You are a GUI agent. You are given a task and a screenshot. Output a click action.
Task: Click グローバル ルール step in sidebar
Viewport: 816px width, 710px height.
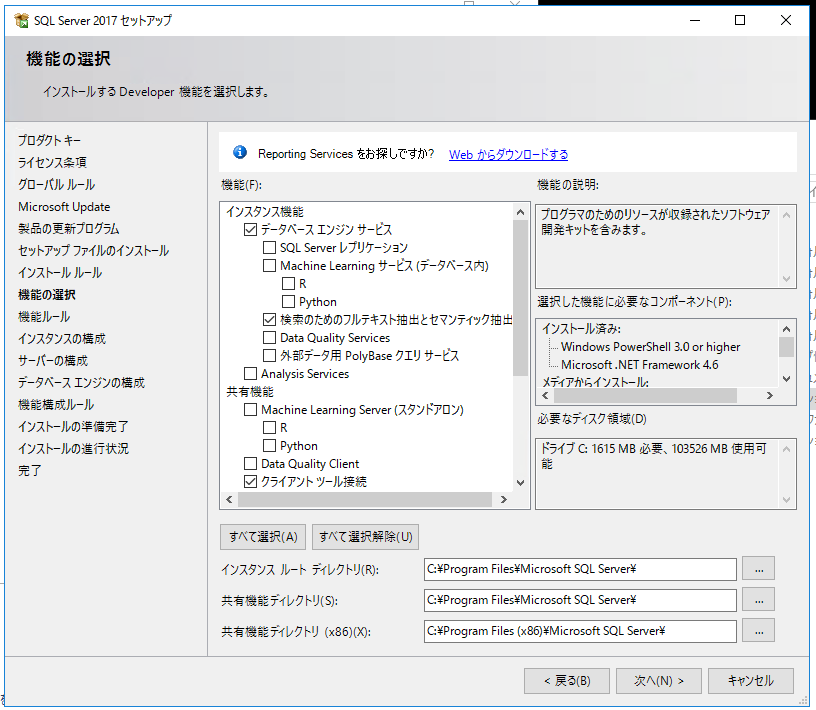[x=57, y=185]
